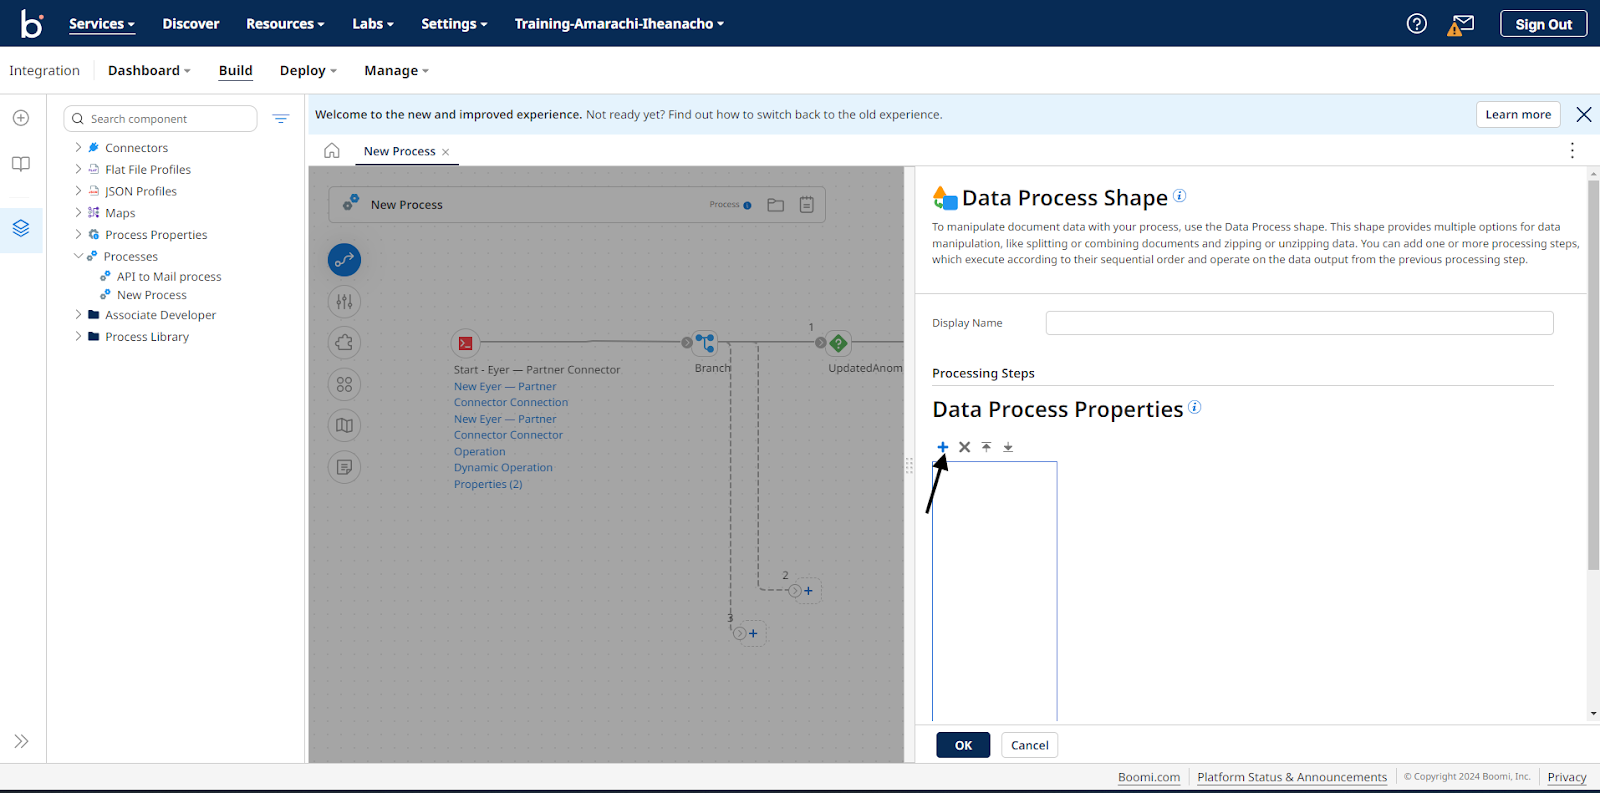Click the UpdatedAnom decision shape

click(839, 343)
